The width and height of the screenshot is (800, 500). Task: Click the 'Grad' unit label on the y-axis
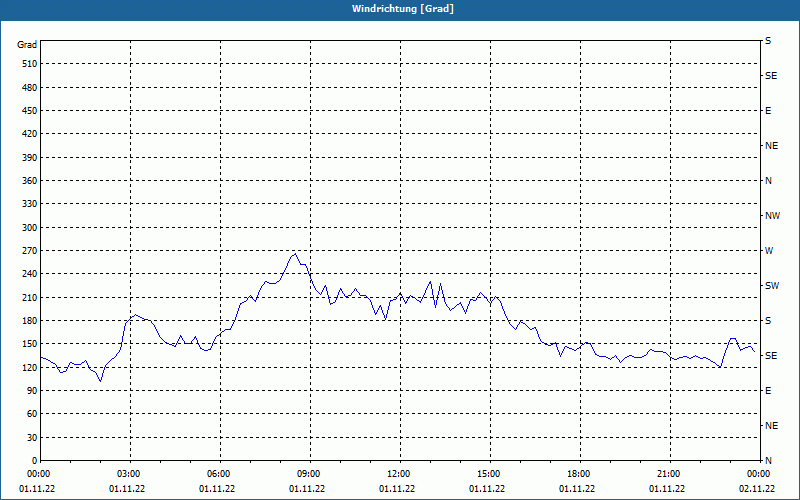(27, 45)
